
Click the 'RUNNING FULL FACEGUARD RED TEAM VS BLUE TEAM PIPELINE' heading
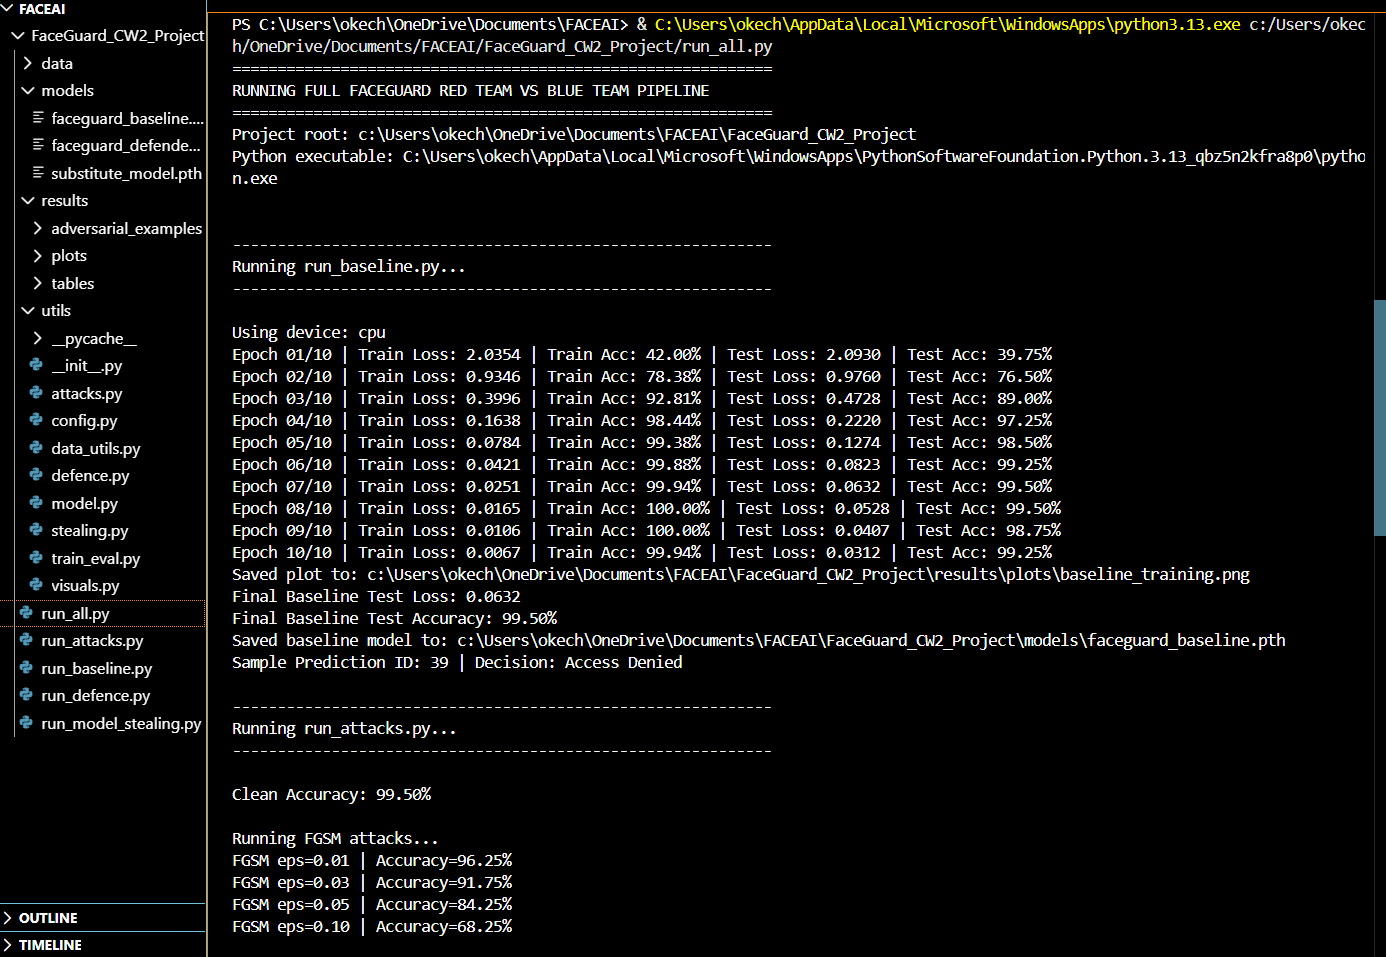471,91
